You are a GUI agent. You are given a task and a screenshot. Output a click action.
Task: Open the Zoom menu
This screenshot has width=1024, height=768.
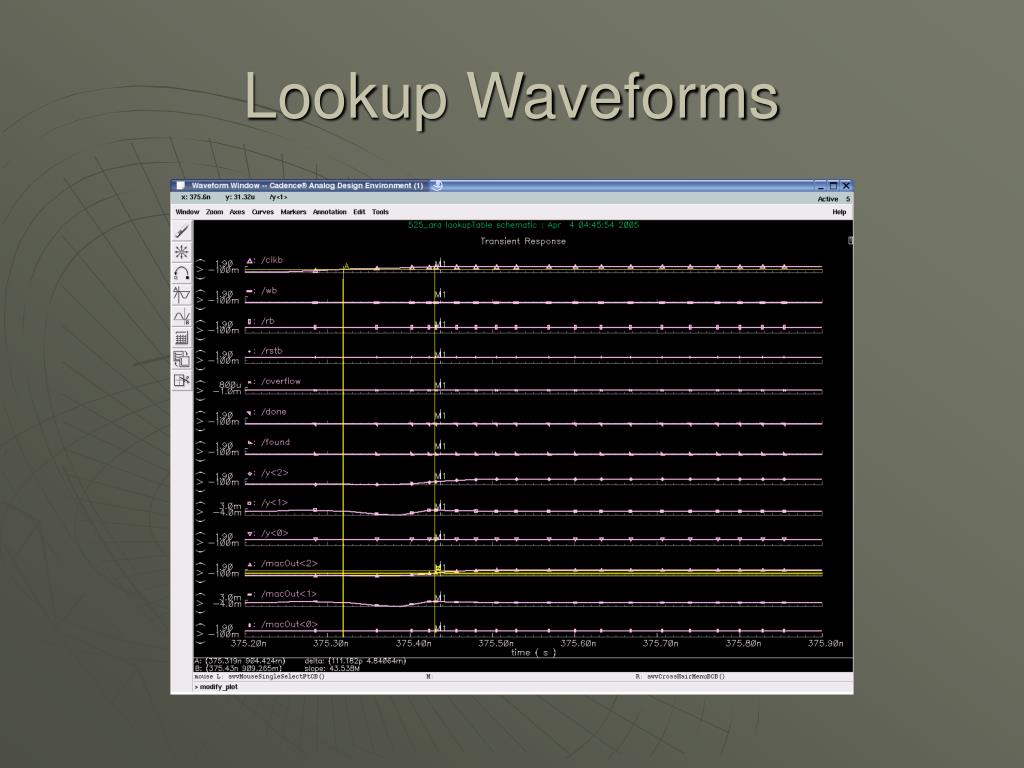214,212
